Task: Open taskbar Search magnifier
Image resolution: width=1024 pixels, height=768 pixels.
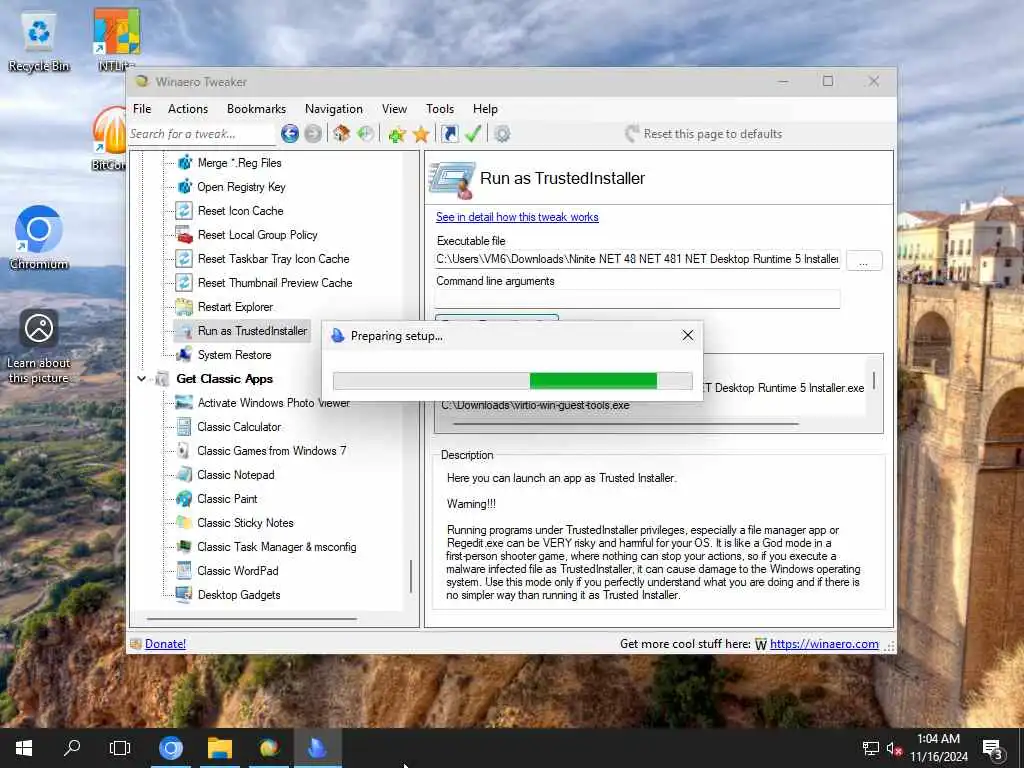Action: 72,748
